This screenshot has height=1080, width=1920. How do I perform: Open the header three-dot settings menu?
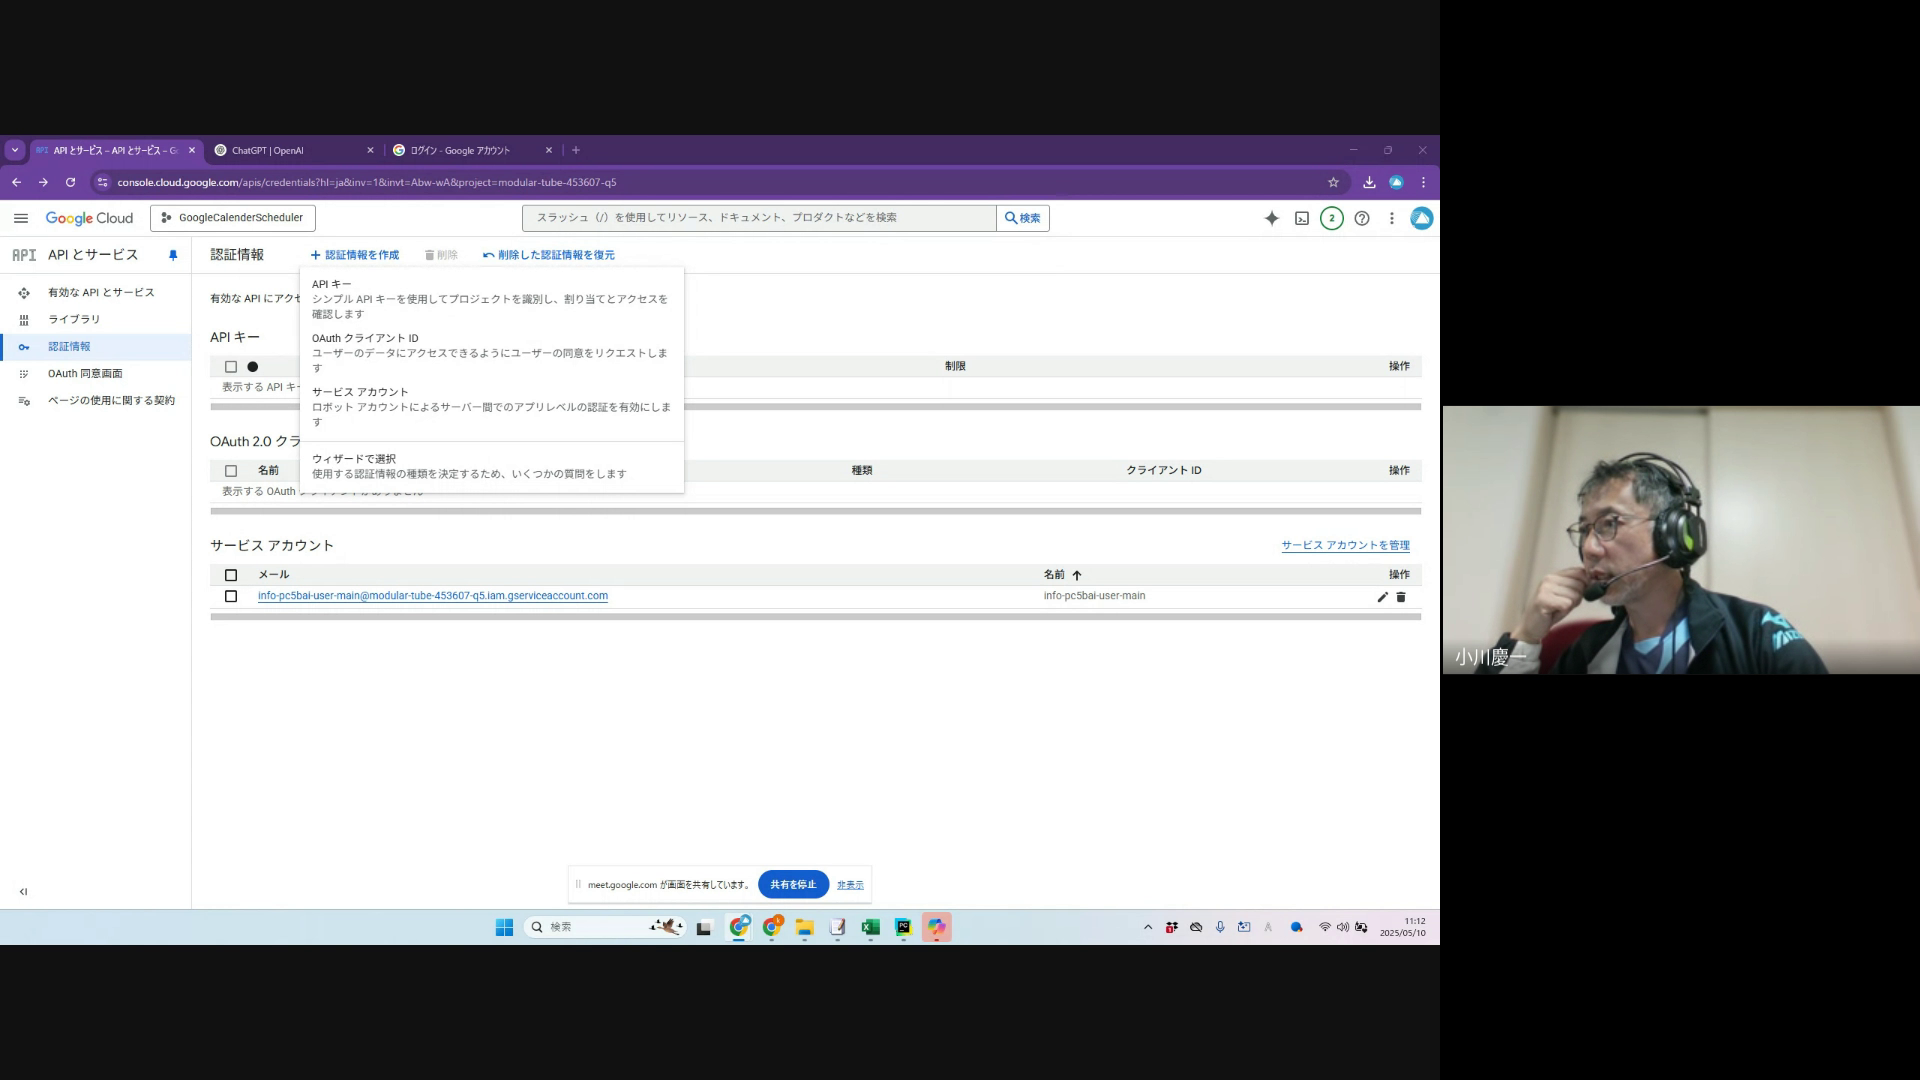pos(1391,218)
